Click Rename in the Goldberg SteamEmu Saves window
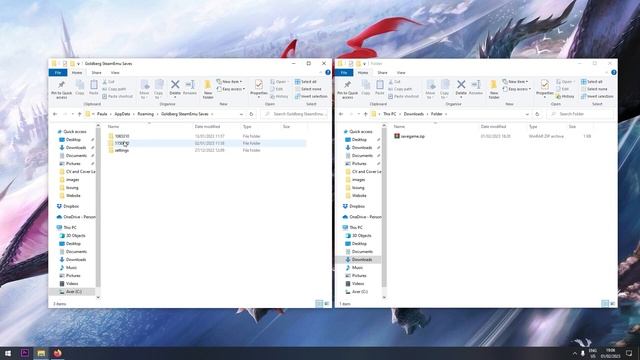 tap(190, 87)
